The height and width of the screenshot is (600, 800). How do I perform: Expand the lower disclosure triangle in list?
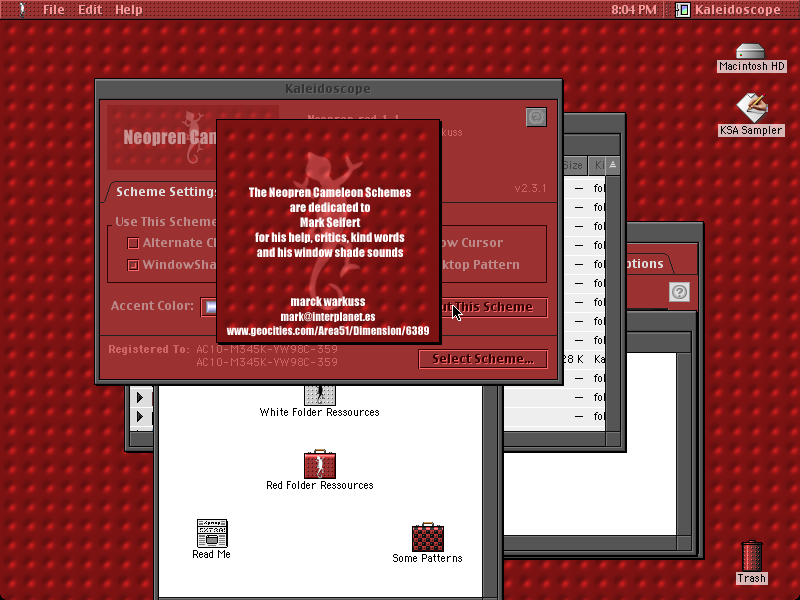140,417
